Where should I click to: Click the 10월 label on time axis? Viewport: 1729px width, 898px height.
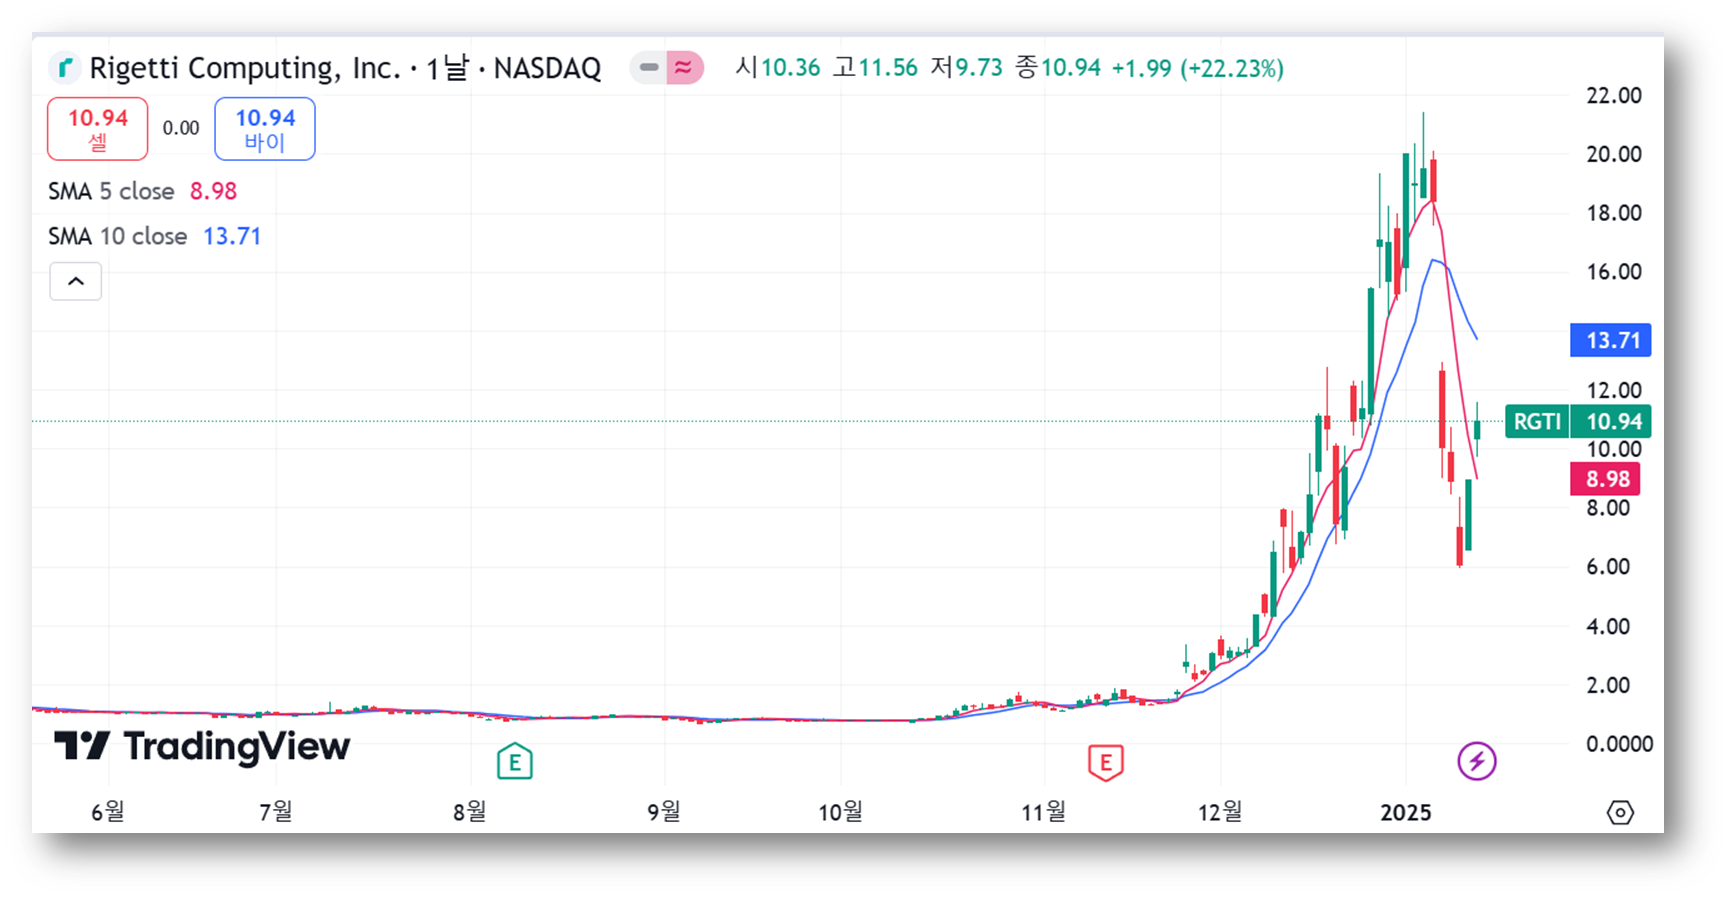840,812
